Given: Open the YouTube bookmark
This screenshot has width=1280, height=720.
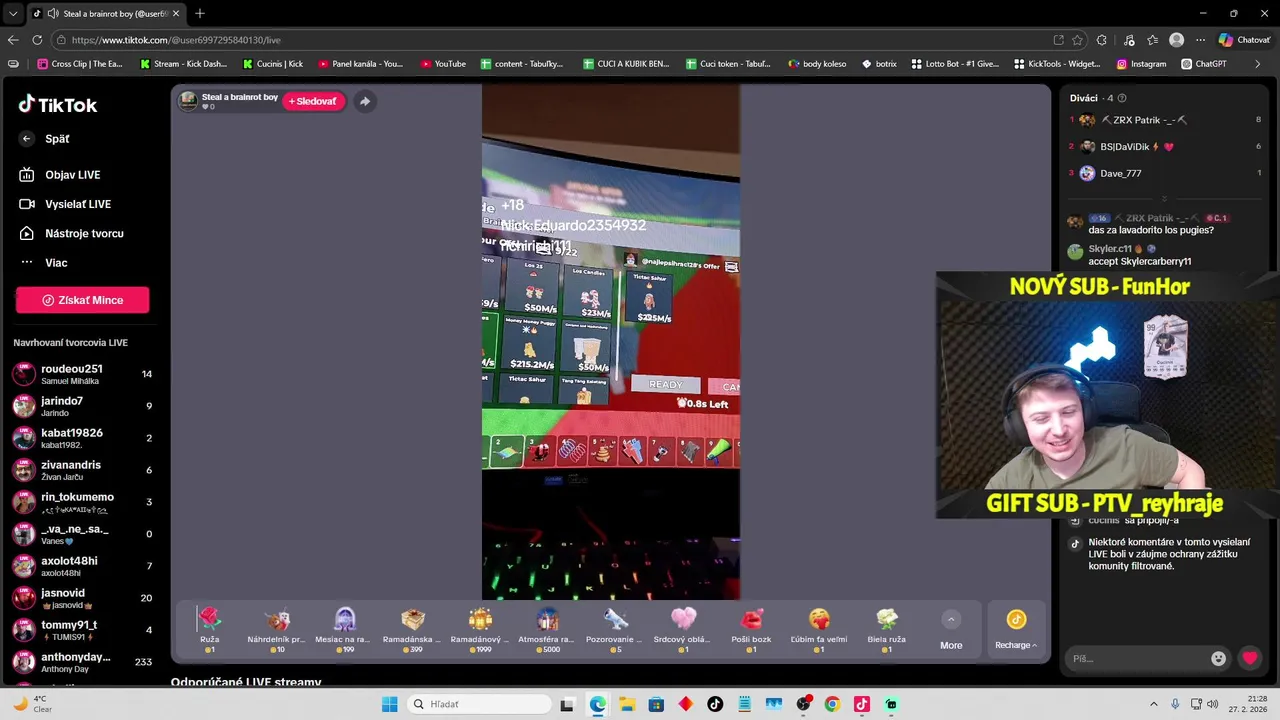Looking at the screenshot, I should pyautogui.click(x=443, y=64).
